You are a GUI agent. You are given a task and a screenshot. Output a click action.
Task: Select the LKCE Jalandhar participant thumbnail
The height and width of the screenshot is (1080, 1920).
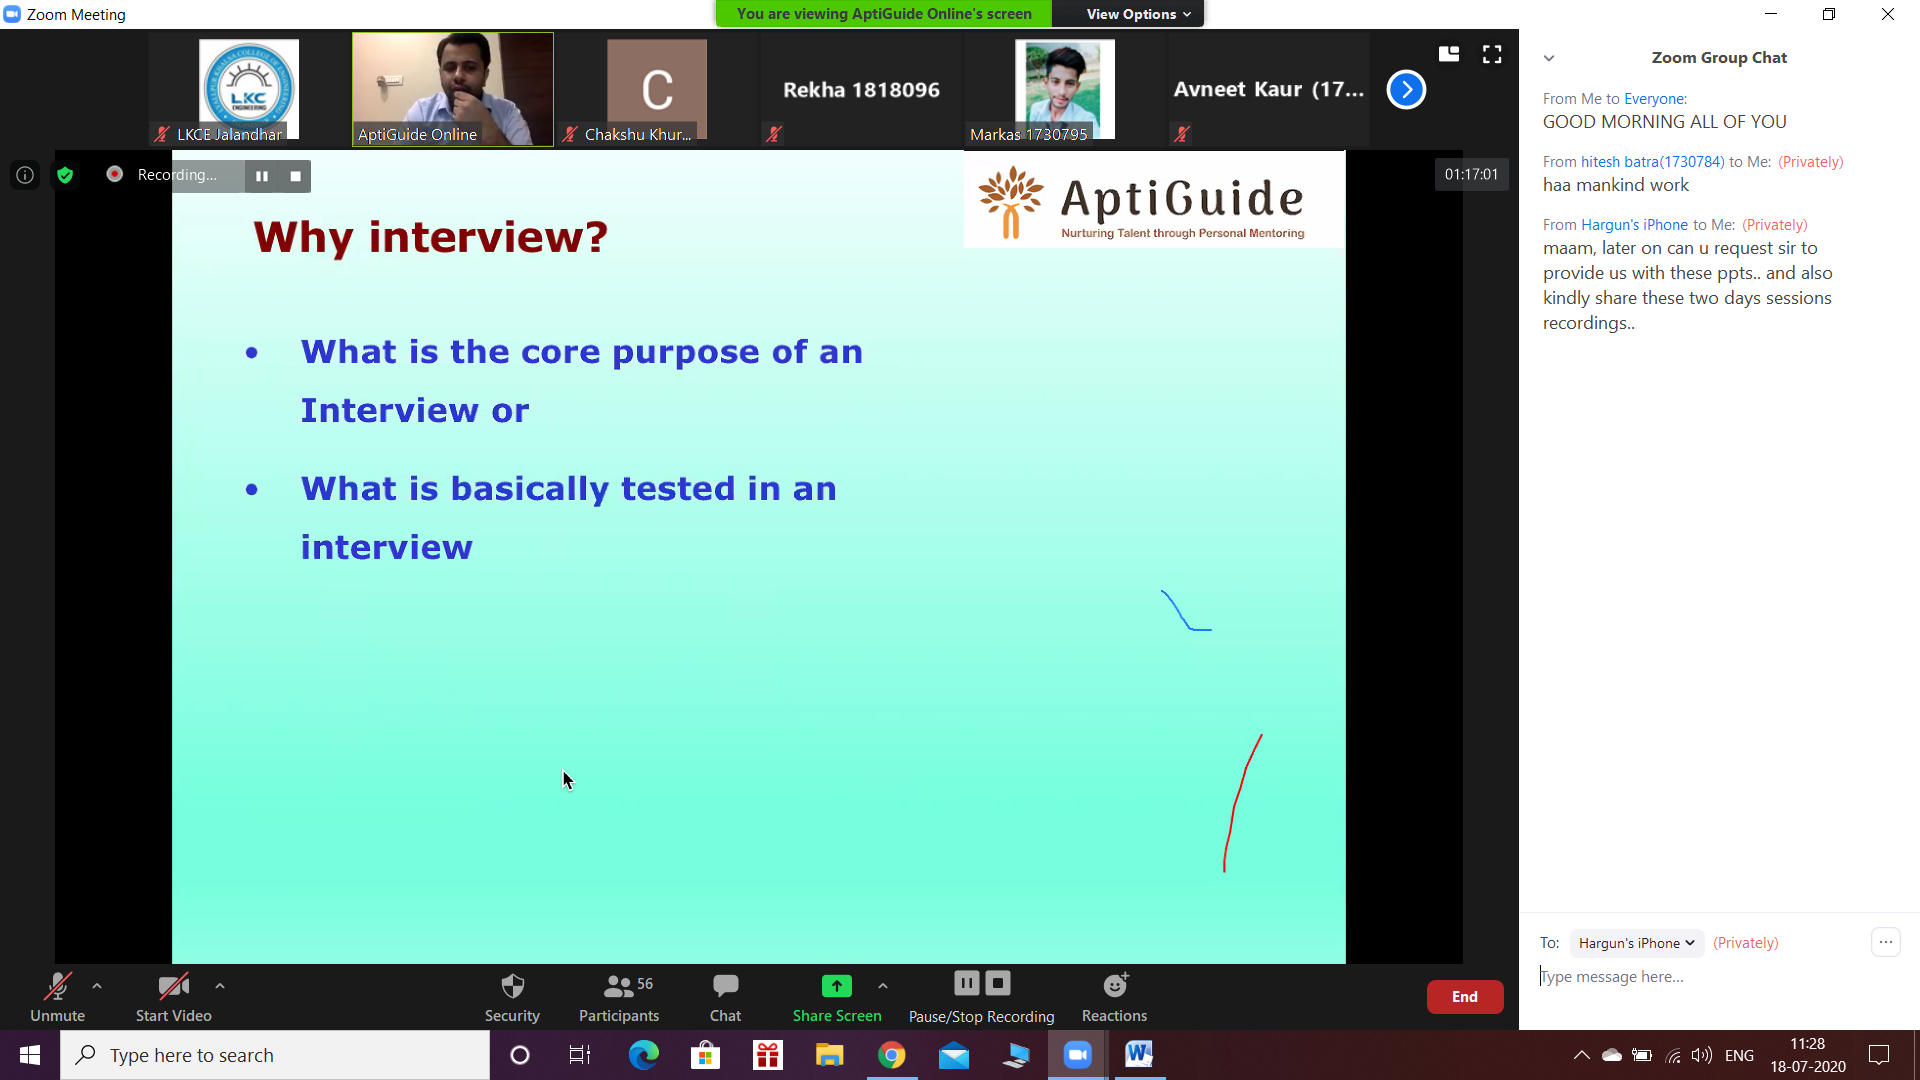point(249,90)
